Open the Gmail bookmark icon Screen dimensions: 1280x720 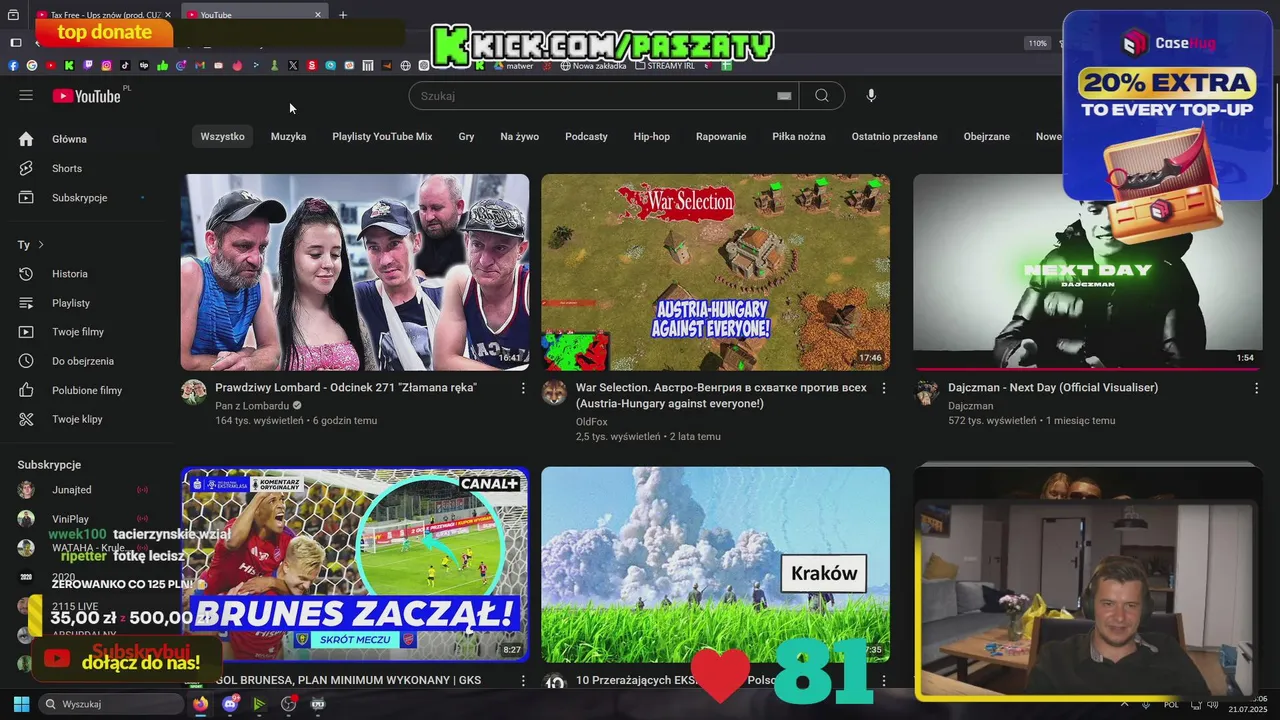[200, 66]
